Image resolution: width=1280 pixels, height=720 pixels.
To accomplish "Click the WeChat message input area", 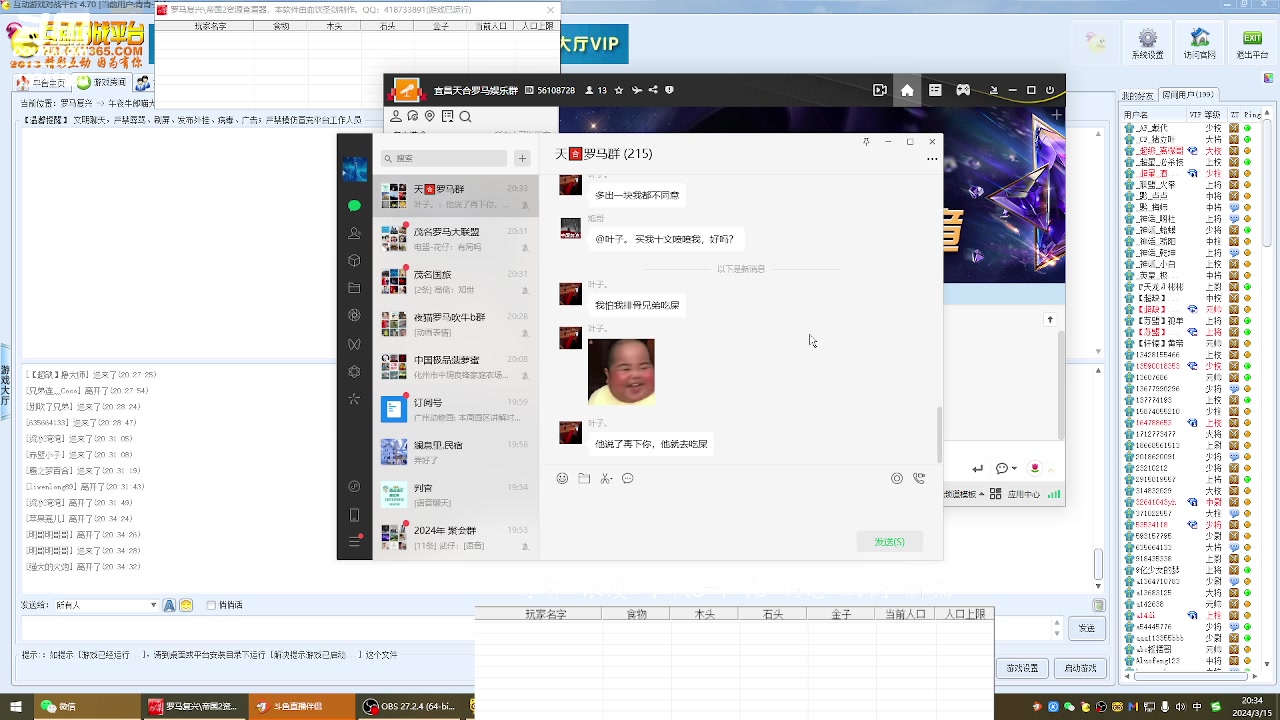I will [x=740, y=510].
